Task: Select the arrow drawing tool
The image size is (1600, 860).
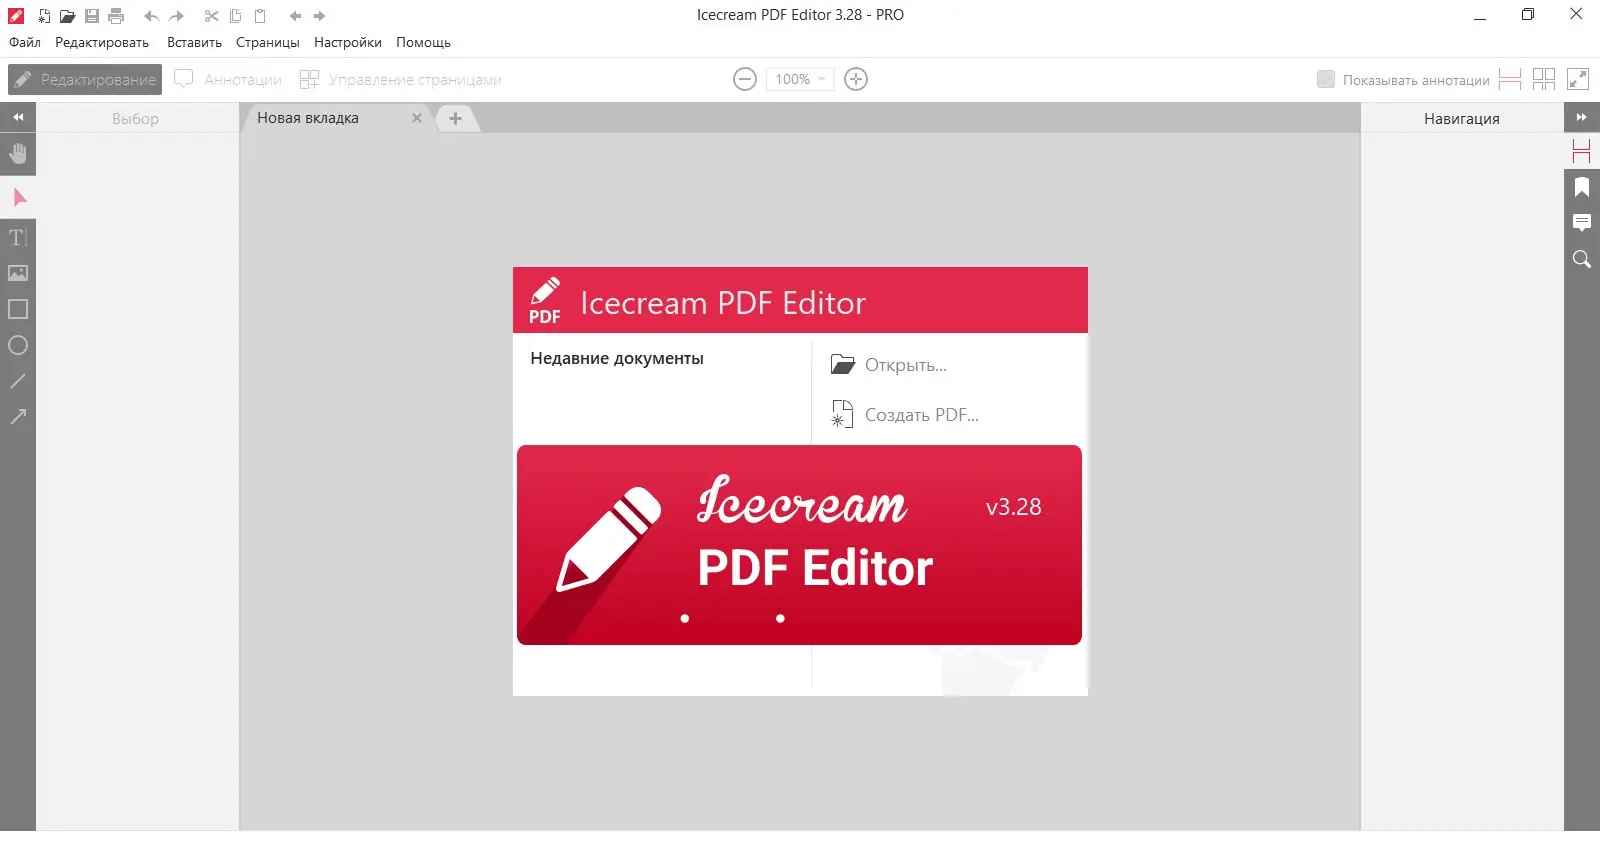Action: point(18,417)
